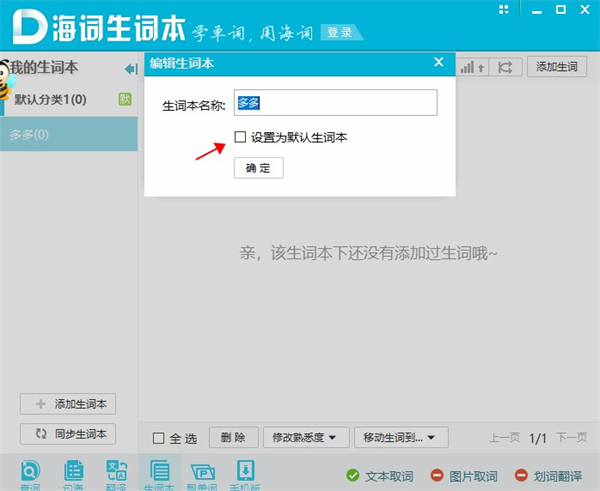Toggle 图片取词 image capture status

[464, 476]
